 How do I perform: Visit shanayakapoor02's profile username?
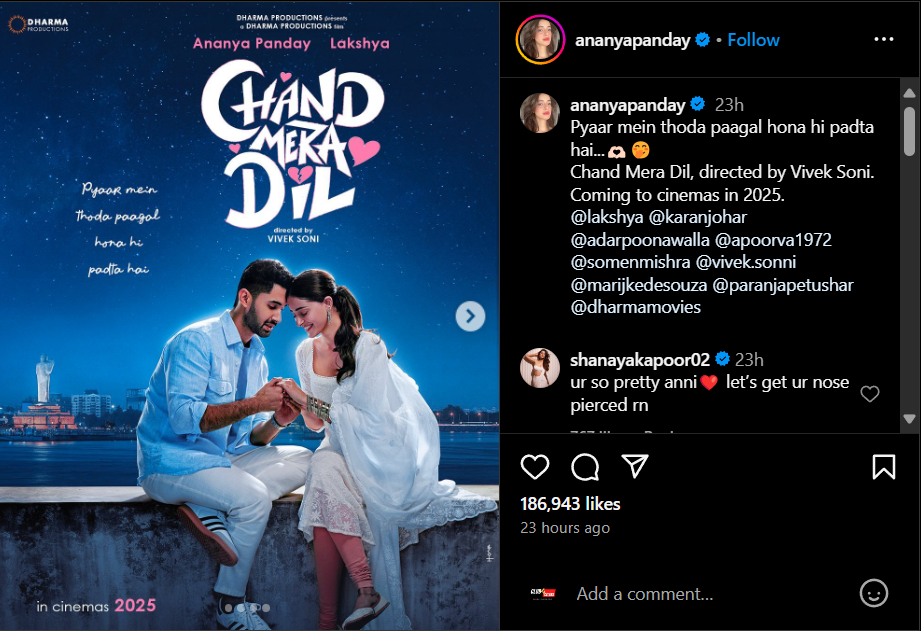(x=640, y=360)
